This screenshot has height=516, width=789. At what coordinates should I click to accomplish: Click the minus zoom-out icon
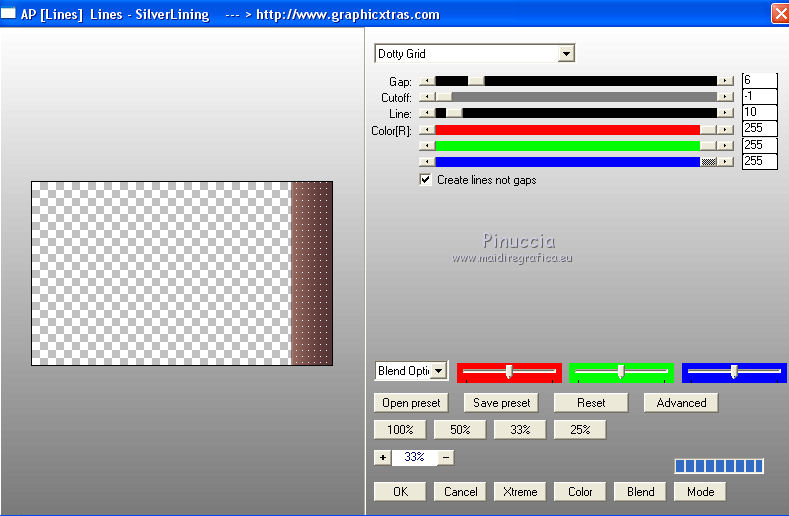coord(446,457)
